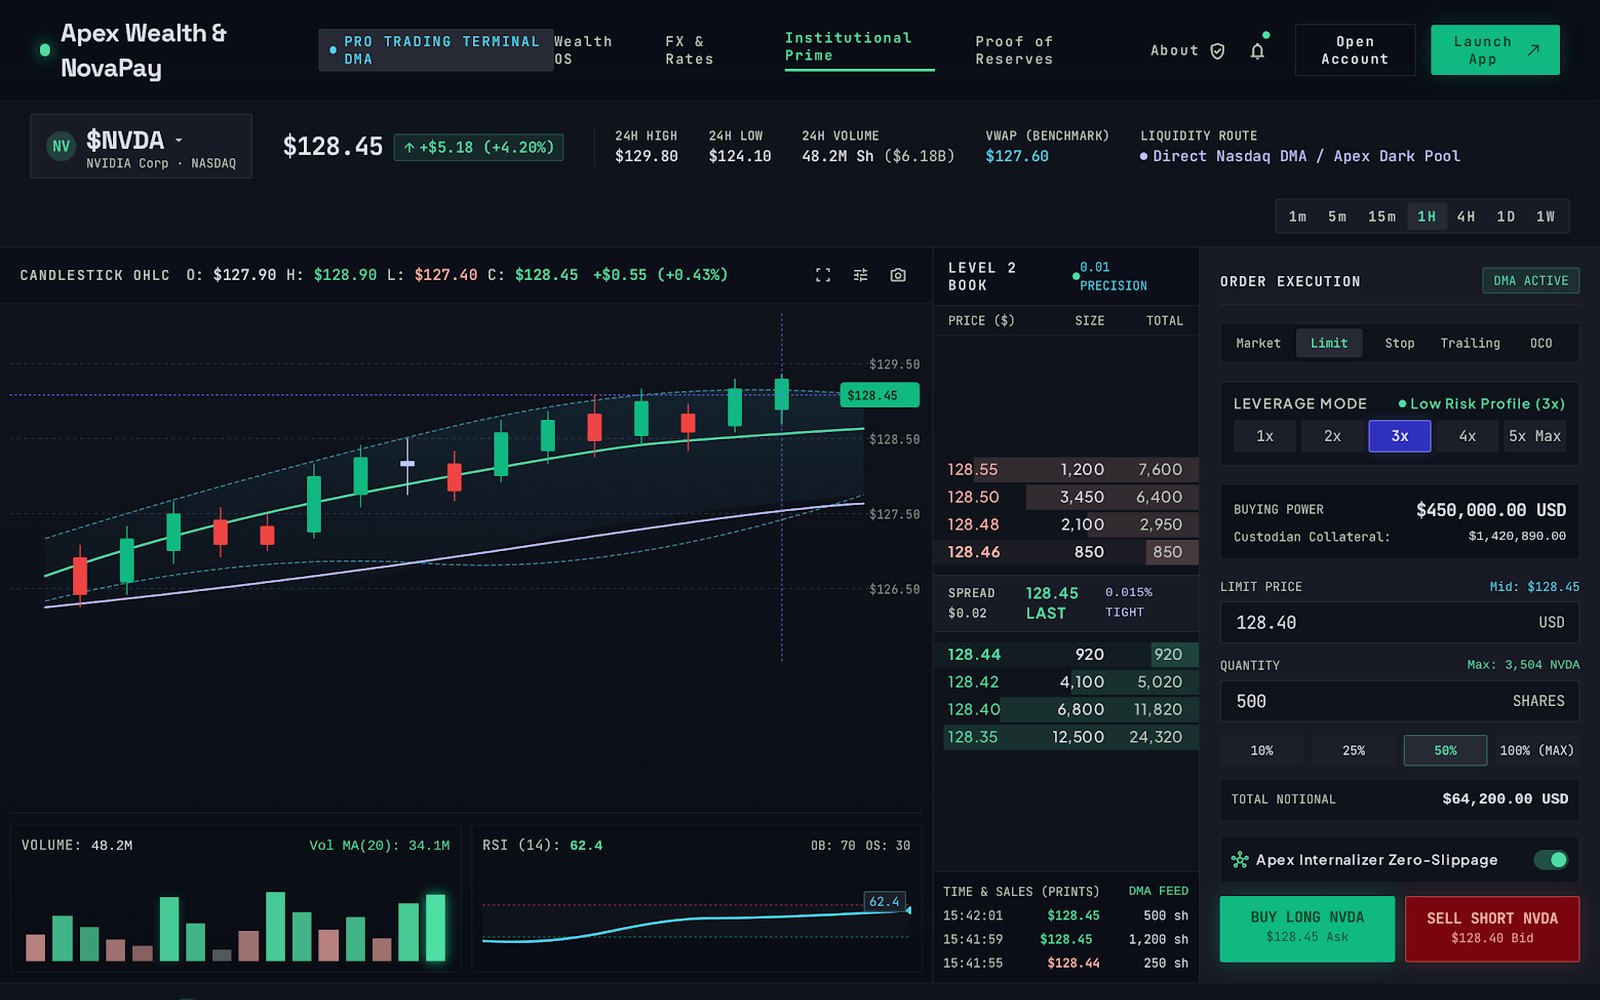Click the Open Account button
The width and height of the screenshot is (1600, 1000).
pyautogui.click(x=1355, y=50)
